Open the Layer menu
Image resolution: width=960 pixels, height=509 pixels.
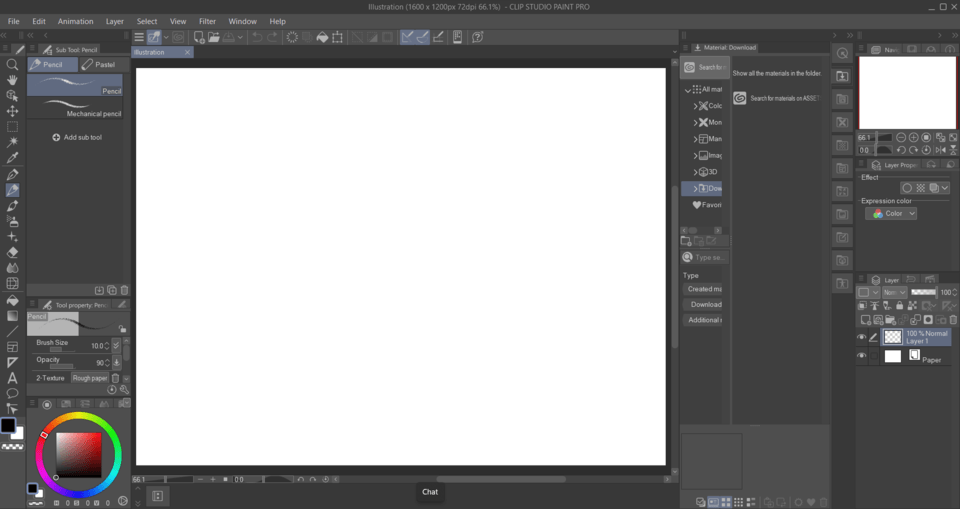click(x=114, y=21)
